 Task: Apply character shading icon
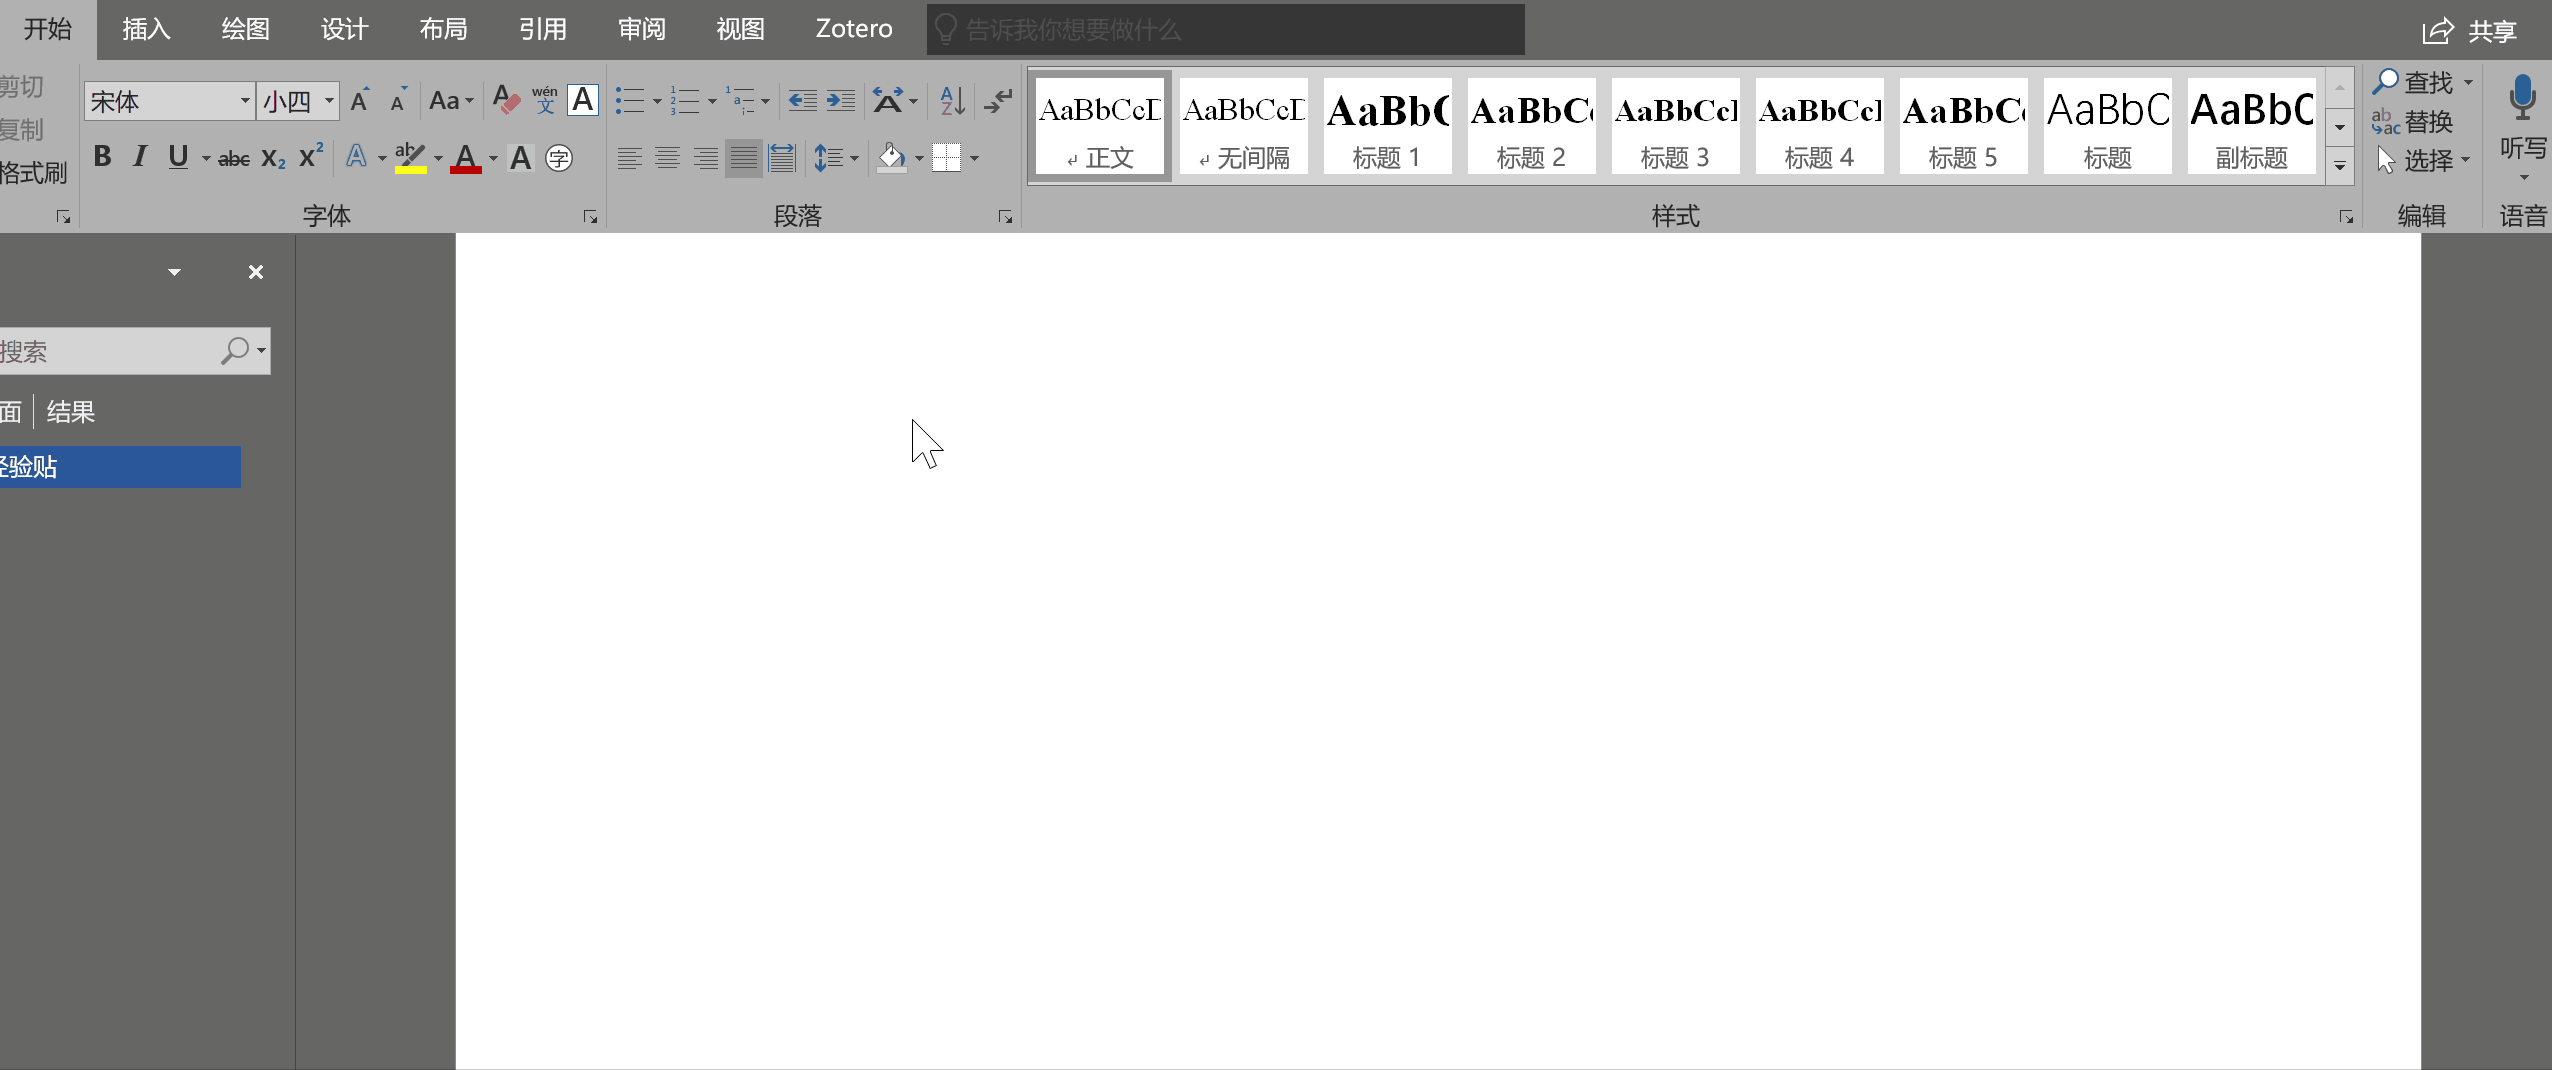pyautogui.click(x=521, y=158)
